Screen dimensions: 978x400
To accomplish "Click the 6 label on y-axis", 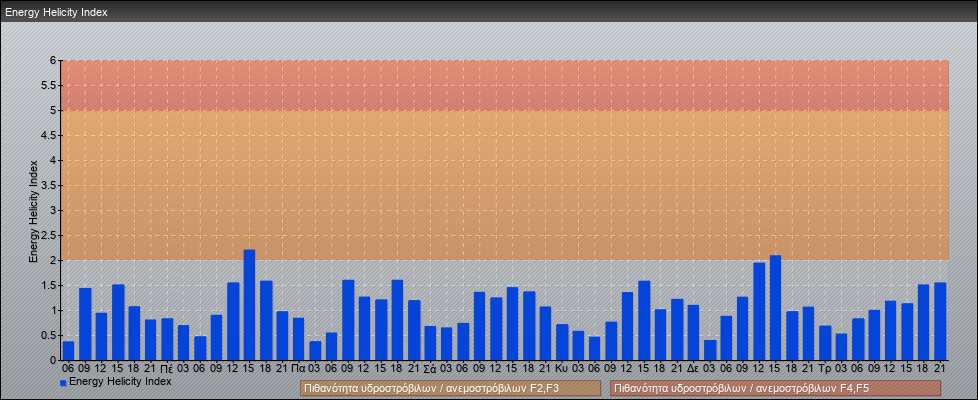I will [x=52, y=60].
